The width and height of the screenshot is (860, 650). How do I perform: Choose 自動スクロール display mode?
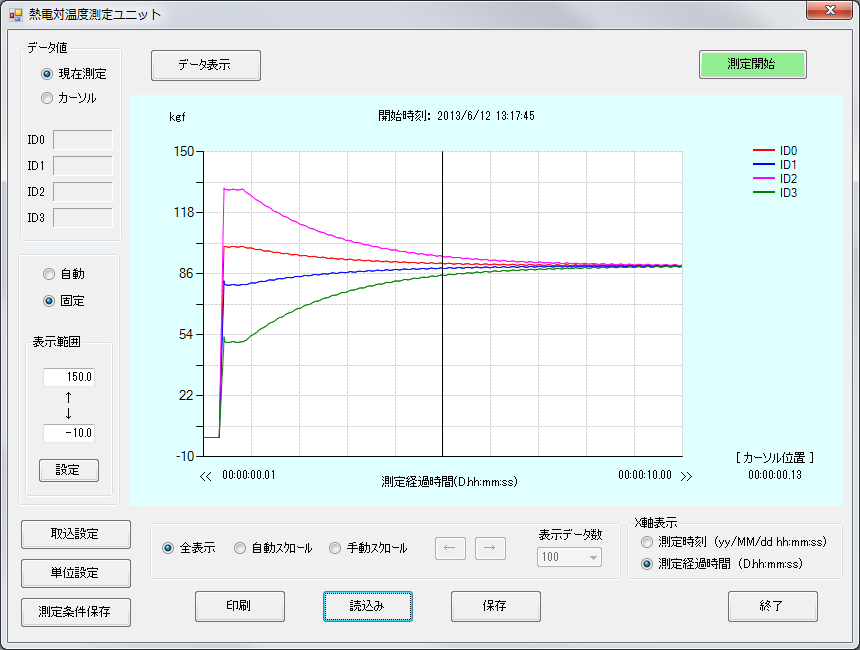240,548
